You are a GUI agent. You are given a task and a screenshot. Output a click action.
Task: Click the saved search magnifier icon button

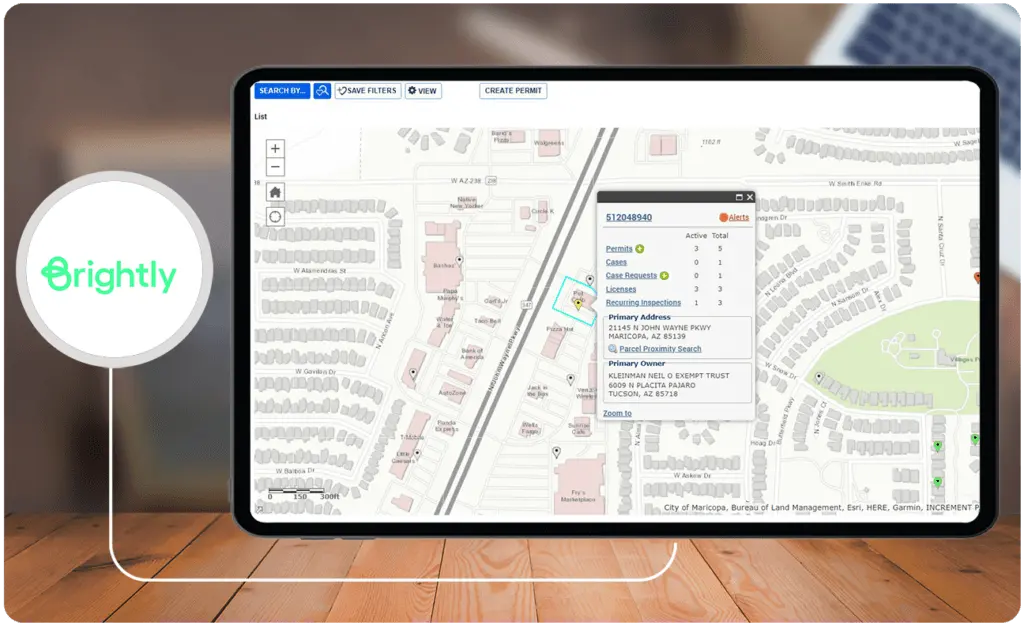[x=322, y=91]
